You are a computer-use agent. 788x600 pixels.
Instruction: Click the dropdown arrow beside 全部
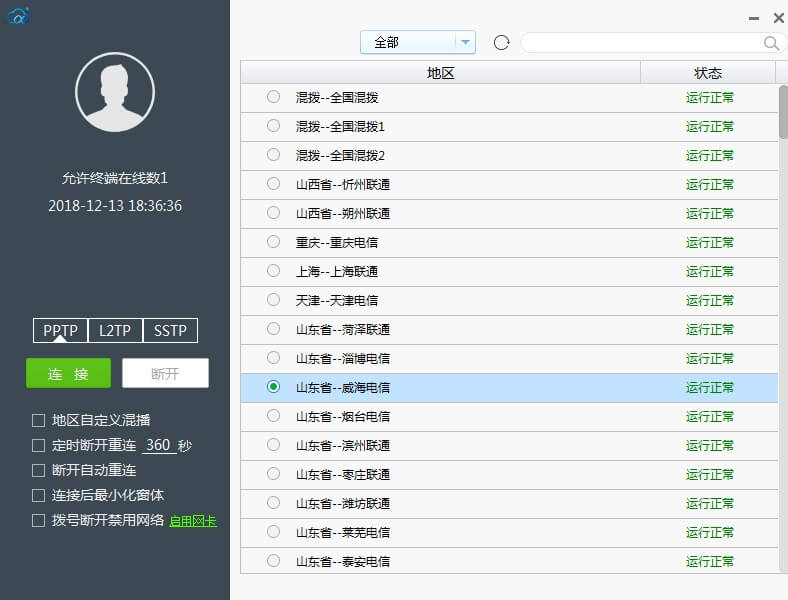[x=465, y=42]
